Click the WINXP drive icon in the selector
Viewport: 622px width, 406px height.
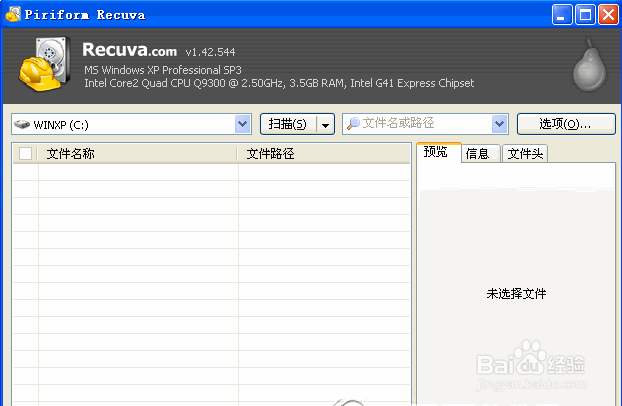[22, 125]
